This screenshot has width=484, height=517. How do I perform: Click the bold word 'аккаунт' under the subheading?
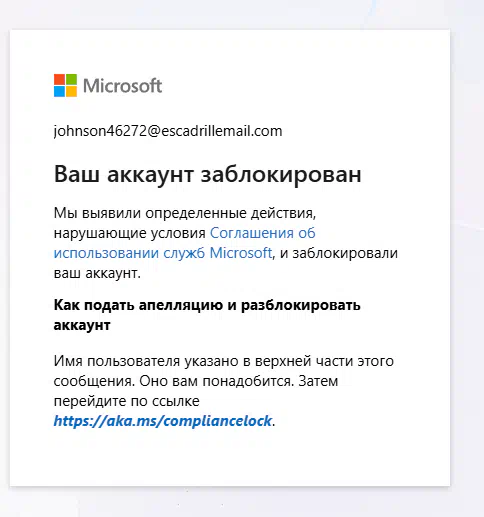tap(82, 325)
